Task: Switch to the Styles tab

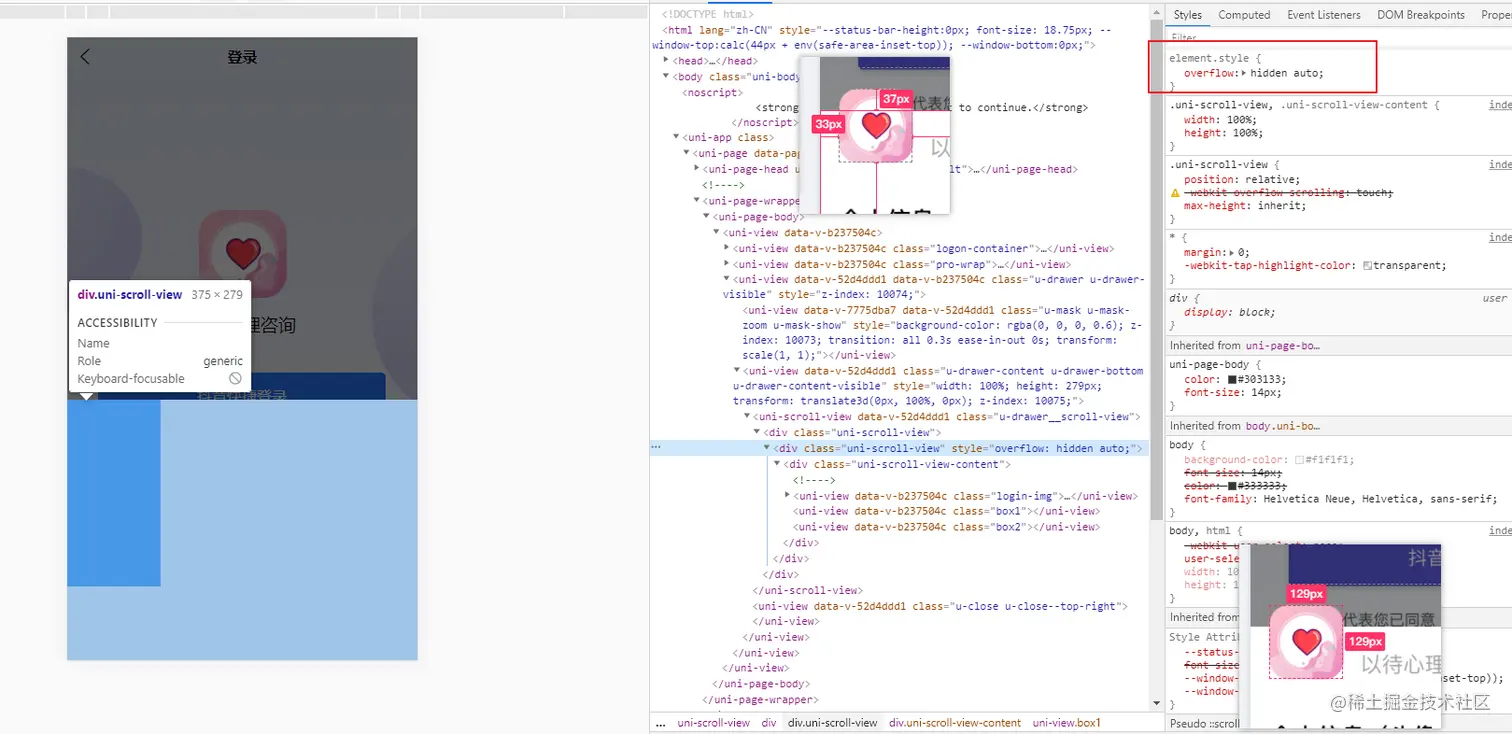Action: (1188, 15)
